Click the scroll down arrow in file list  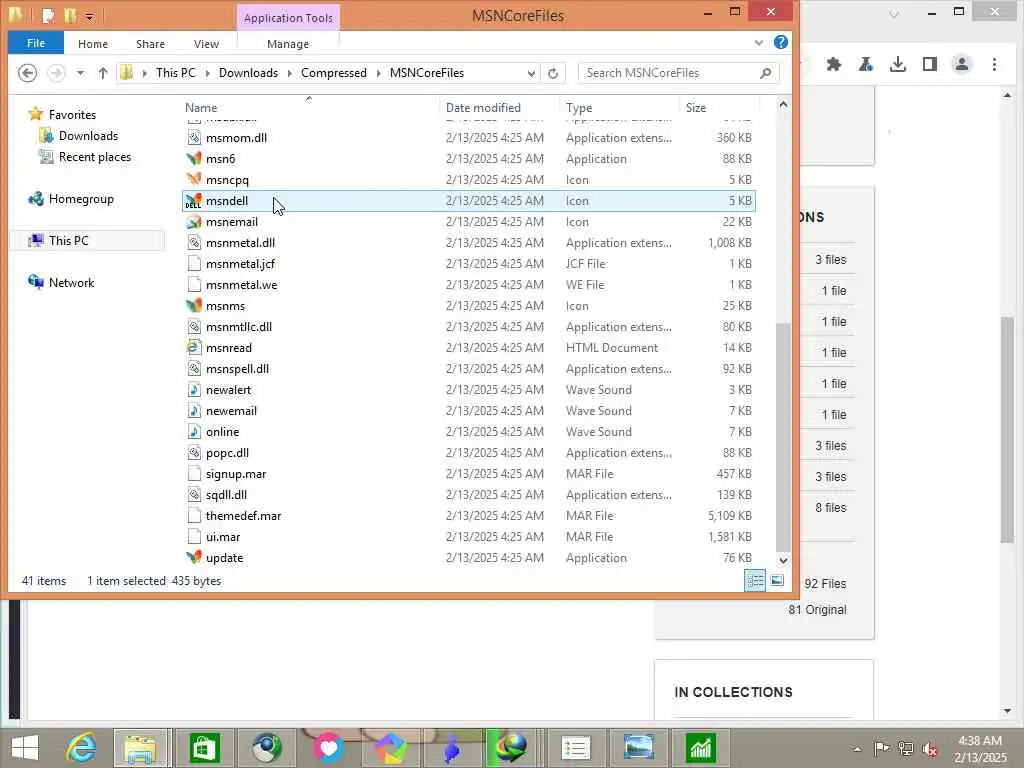[783, 560]
